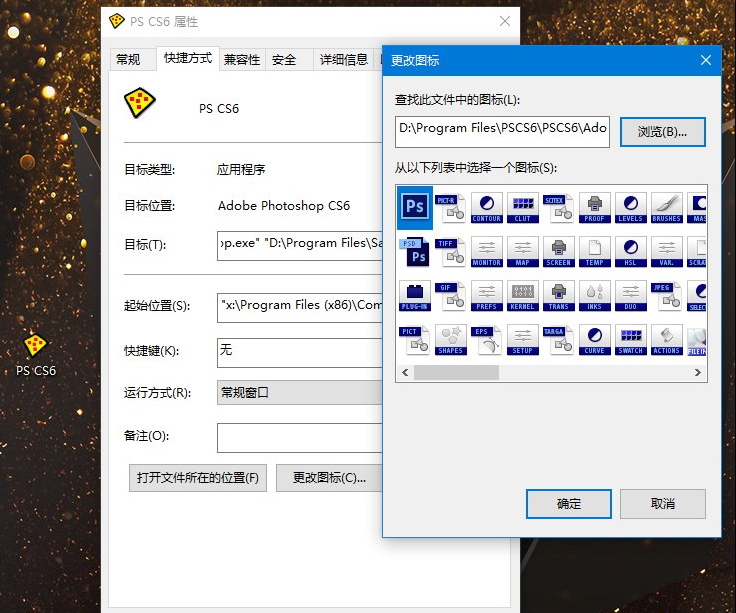Select the GIF file icon
736x613 pixels.
(451, 295)
